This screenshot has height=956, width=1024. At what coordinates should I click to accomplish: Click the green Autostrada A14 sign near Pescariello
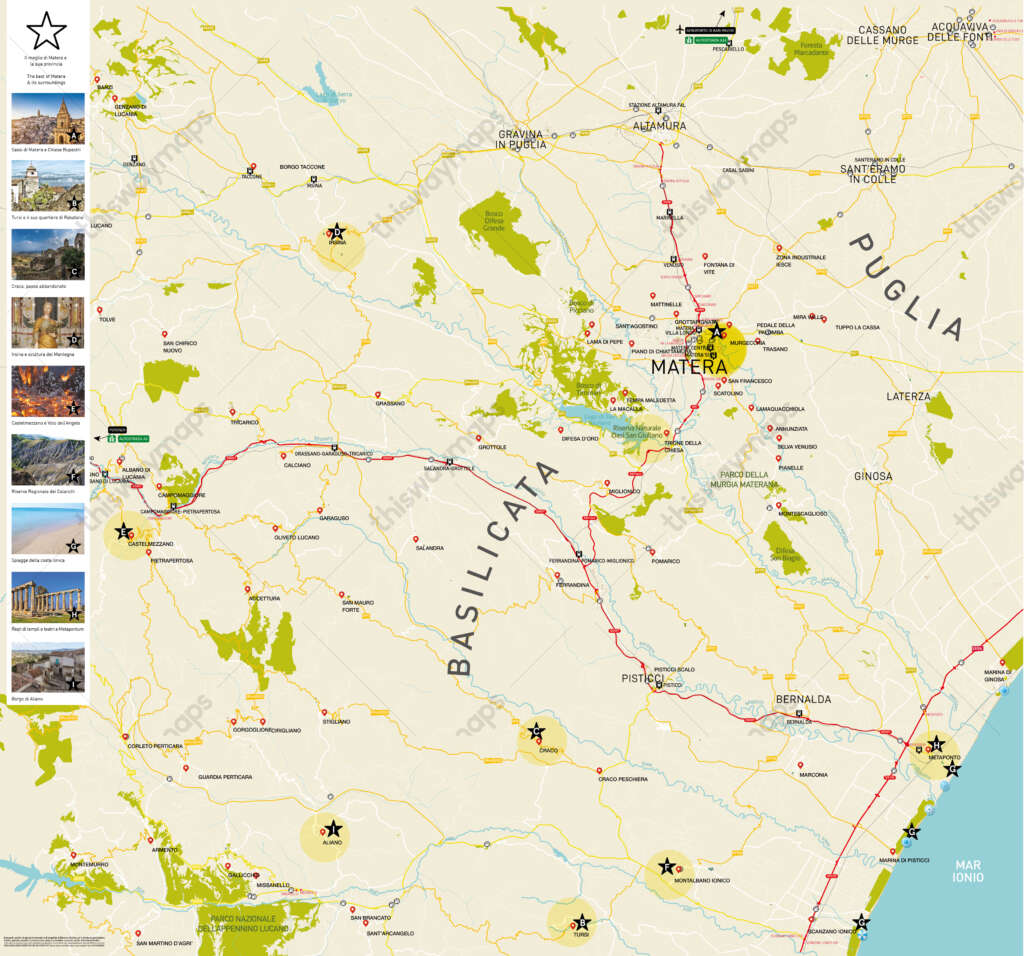point(706,40)
